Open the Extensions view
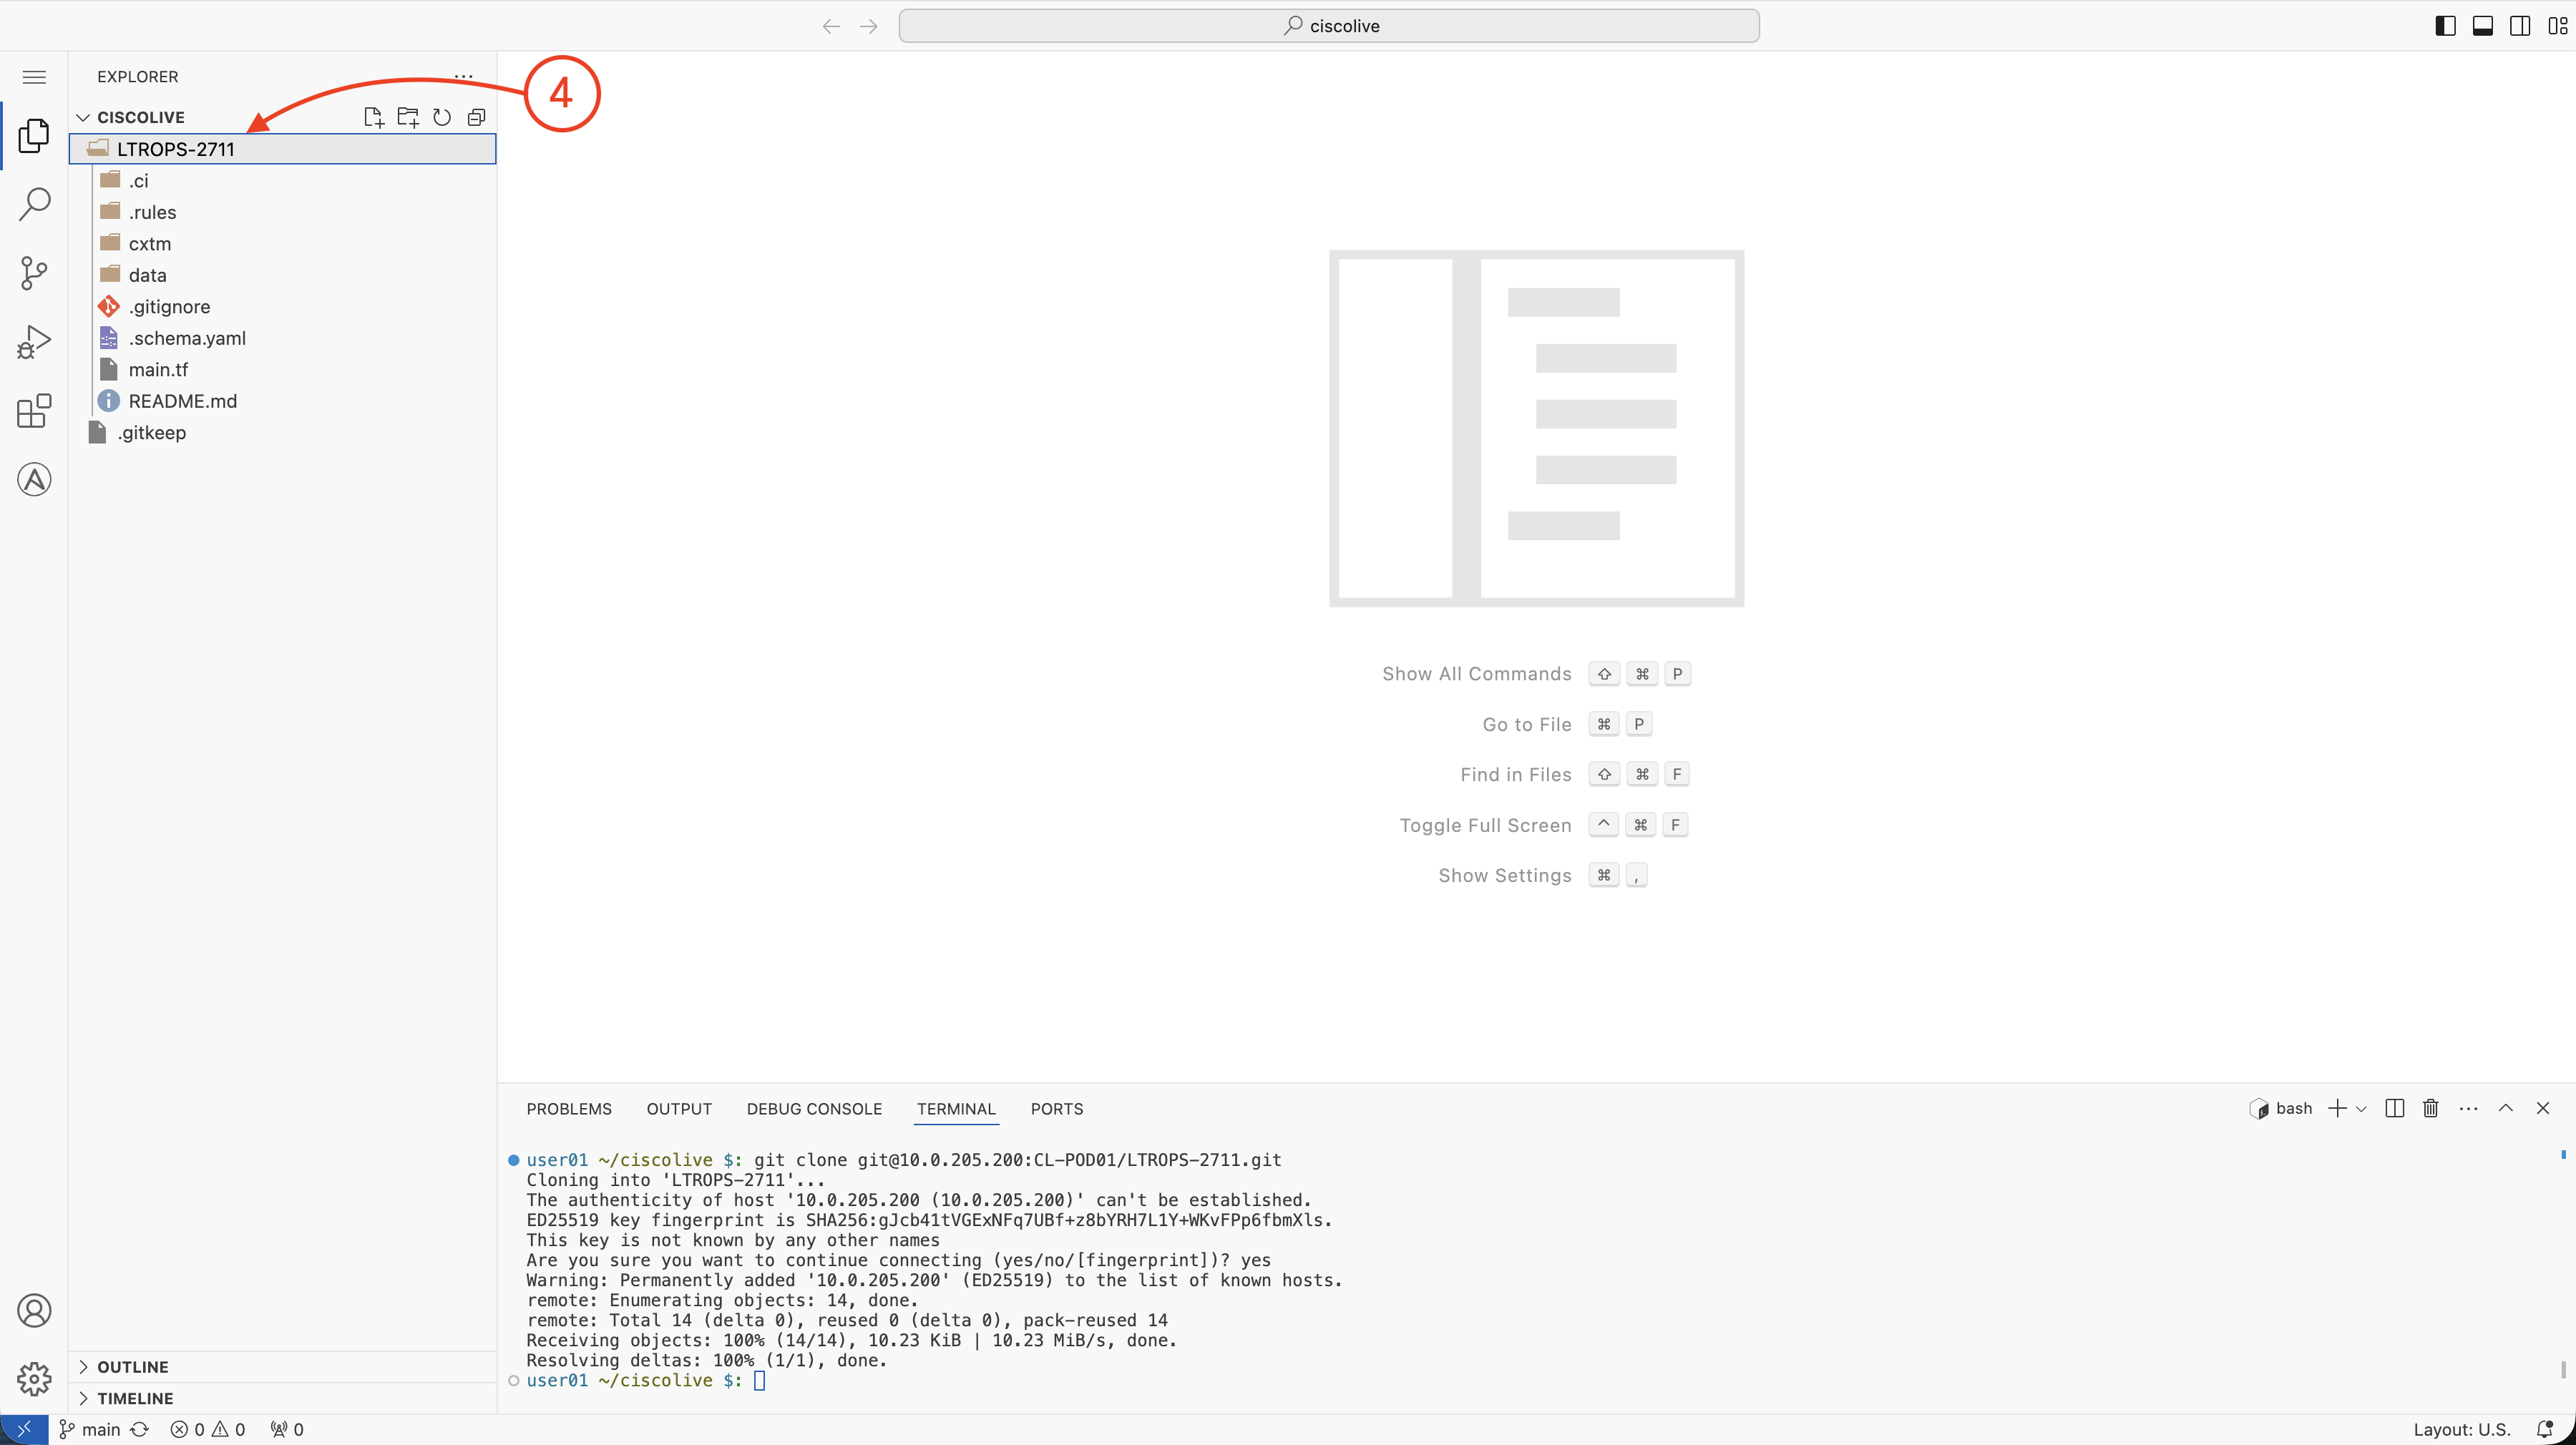2576x1445 pixels. pyautogui.click(x=34, y=411)
